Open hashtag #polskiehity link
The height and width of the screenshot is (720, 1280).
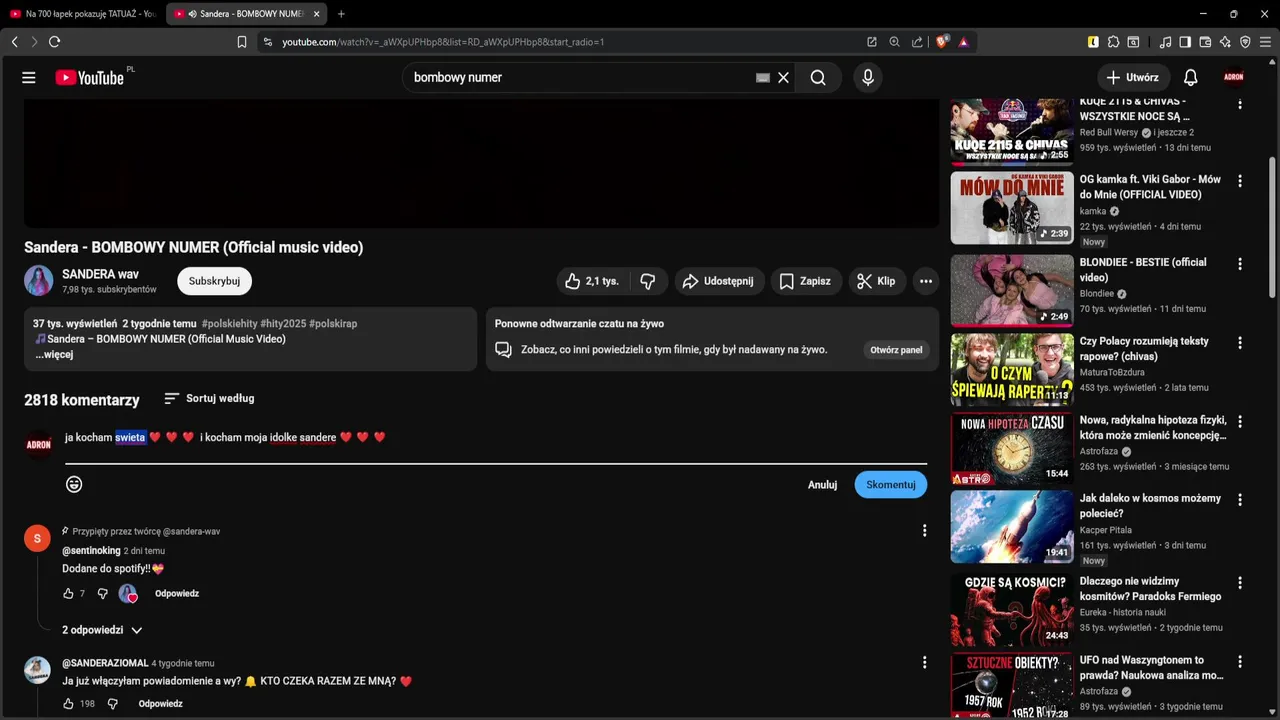tap(229, 324)
